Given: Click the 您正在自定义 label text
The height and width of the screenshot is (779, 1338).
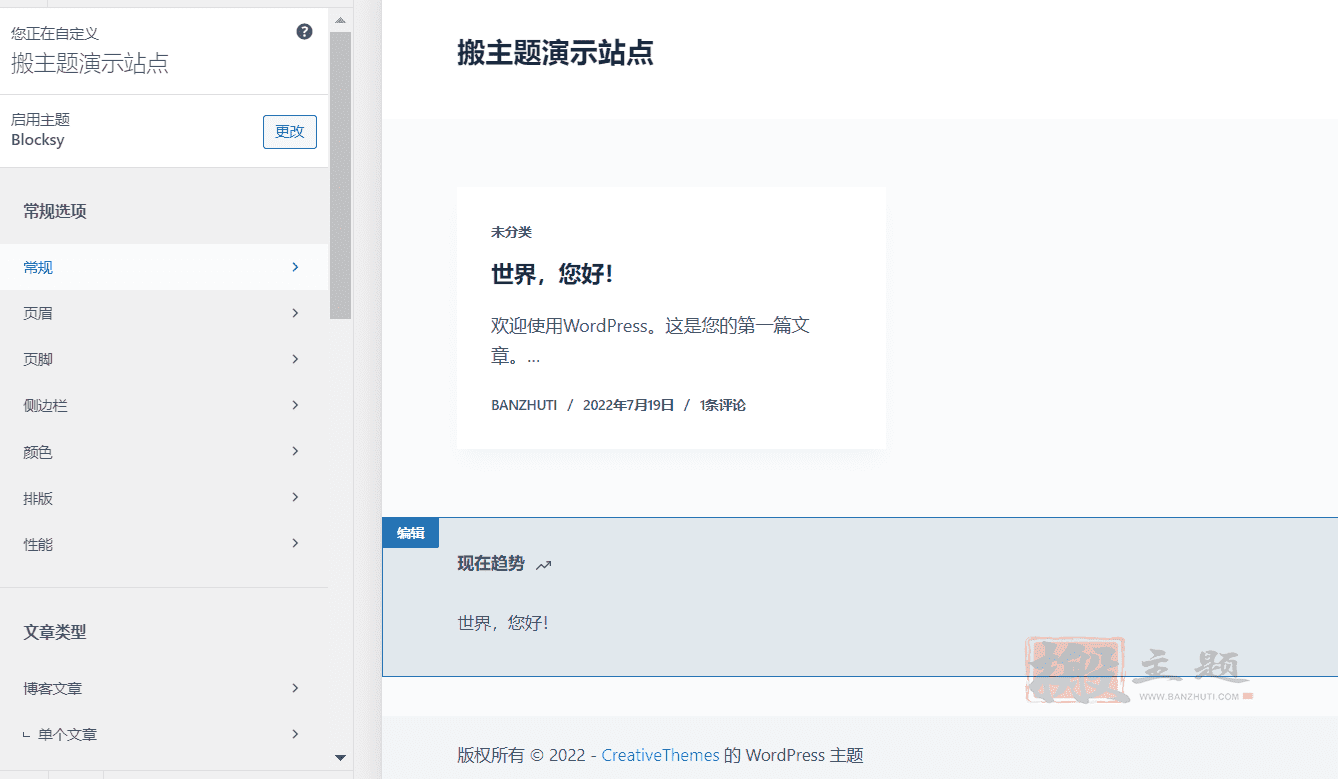Looking at the screenshot, I should pyautogui.click(x=55, y=34).
